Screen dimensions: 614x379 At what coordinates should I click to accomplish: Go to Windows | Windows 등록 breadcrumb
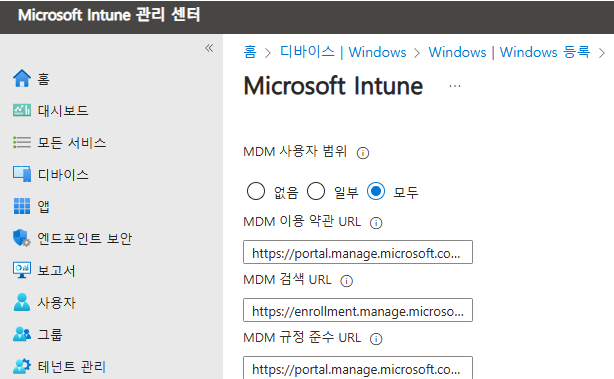pyautogui.click(x=509, y=52)
